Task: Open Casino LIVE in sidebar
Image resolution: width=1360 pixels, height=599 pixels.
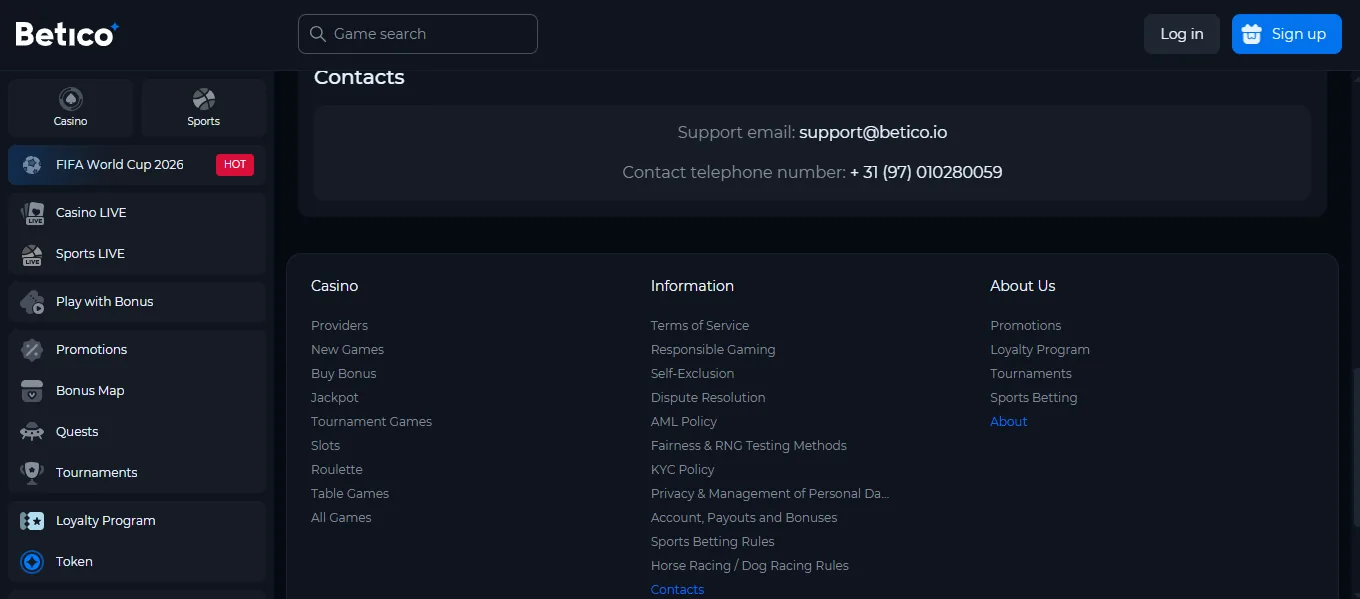Action: [x=137, y=213]
